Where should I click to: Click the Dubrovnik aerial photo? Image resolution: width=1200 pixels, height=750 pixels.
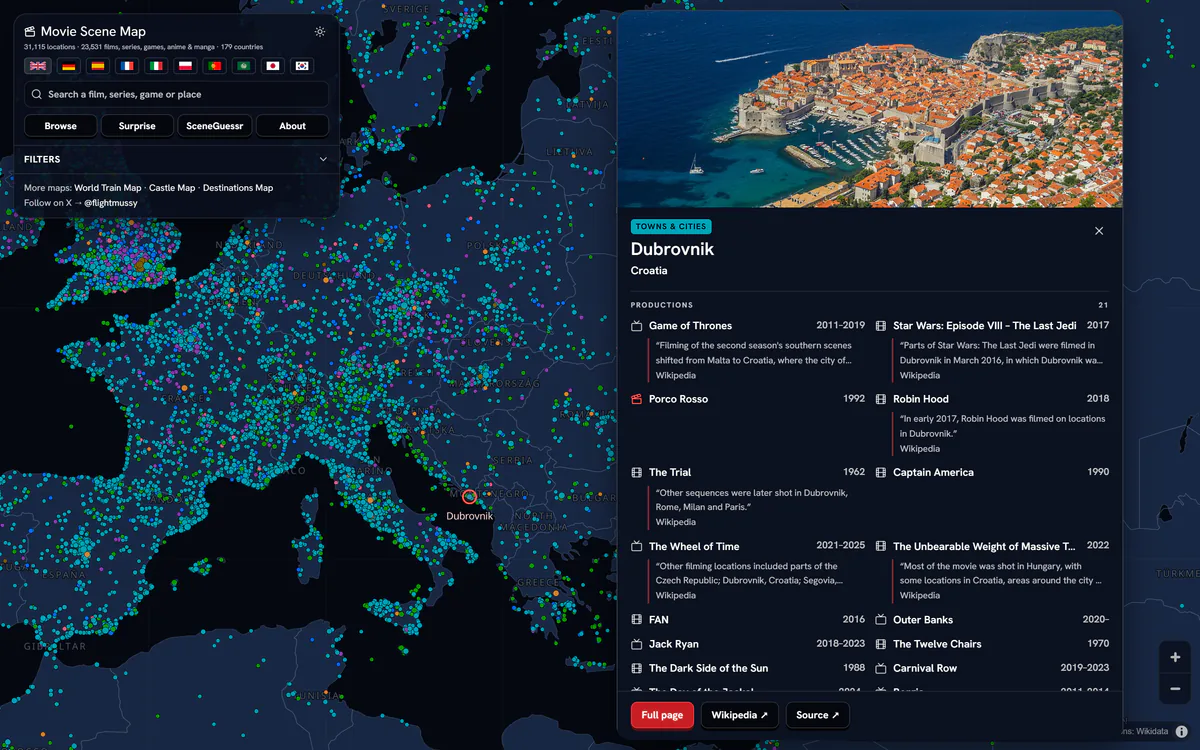870,109
